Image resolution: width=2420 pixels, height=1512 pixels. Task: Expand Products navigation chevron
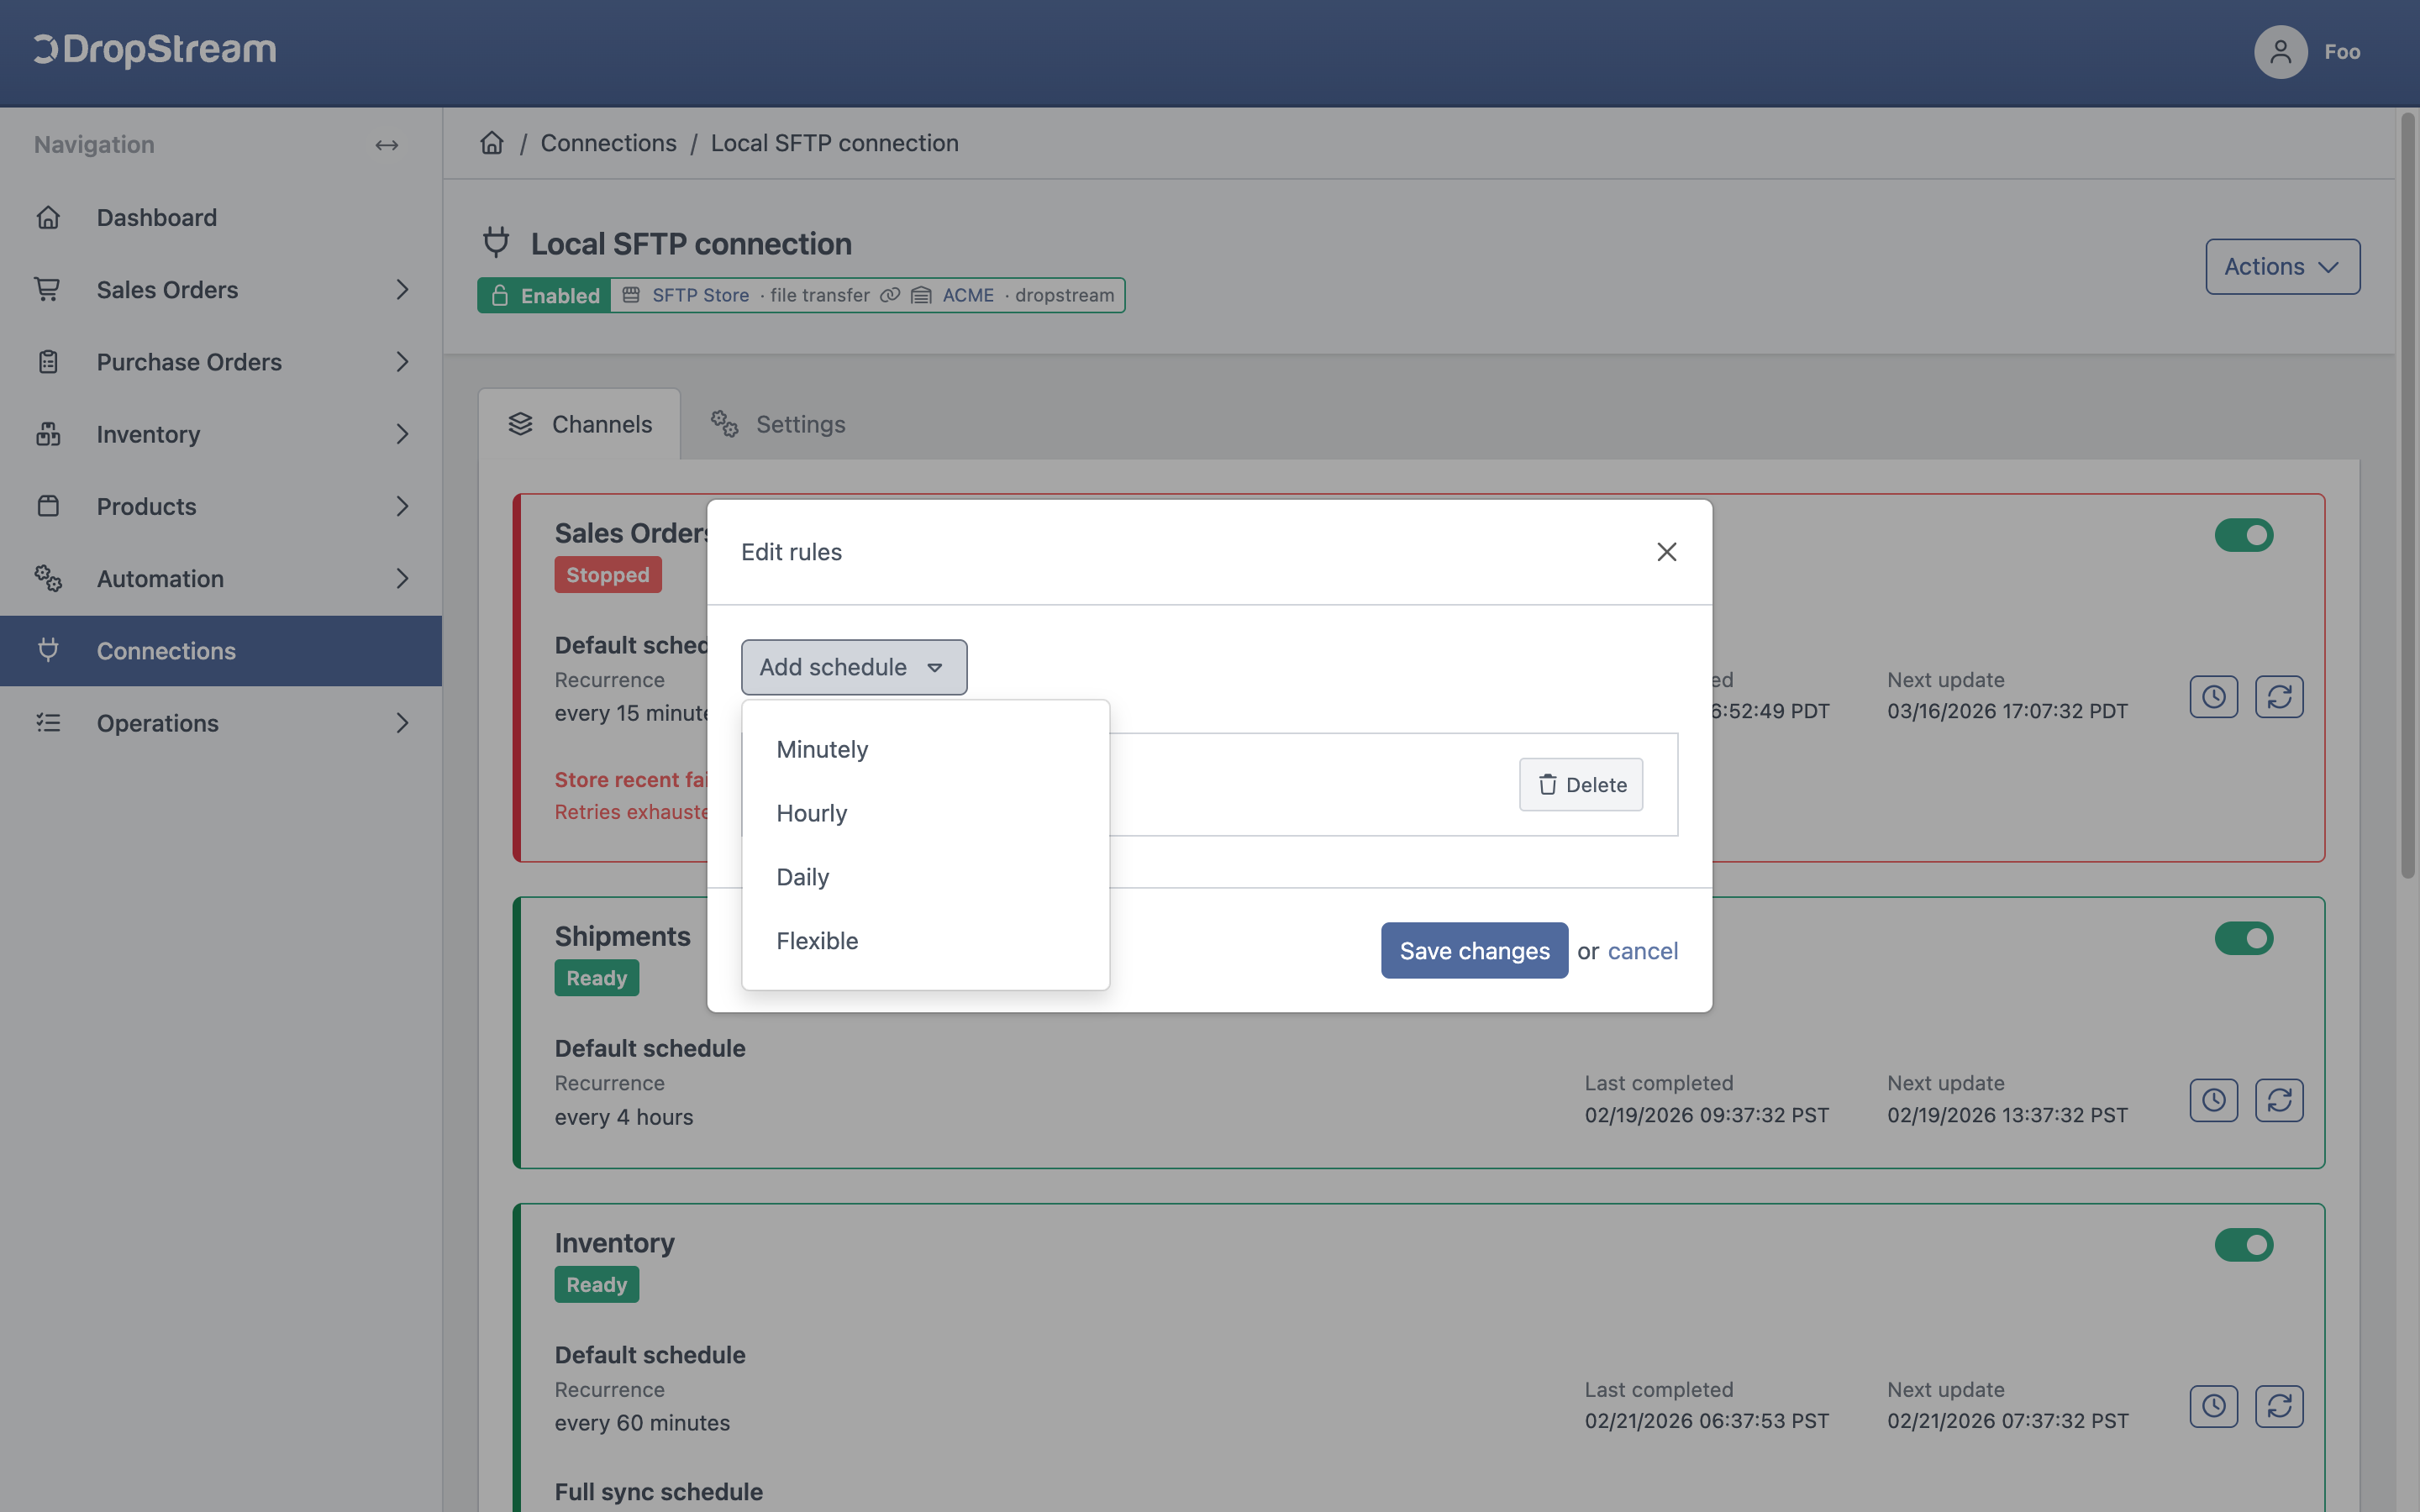(402, 506)
